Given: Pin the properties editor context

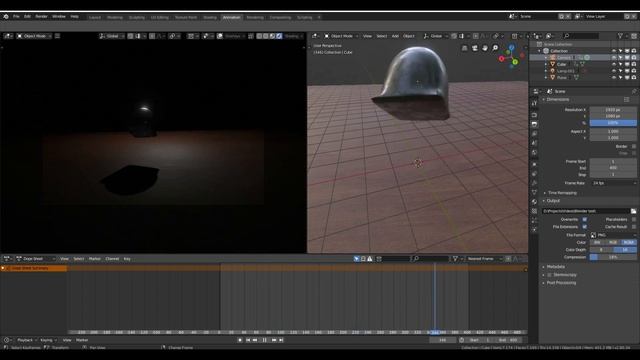Looking at the screenshot, I should coord(633,91).
